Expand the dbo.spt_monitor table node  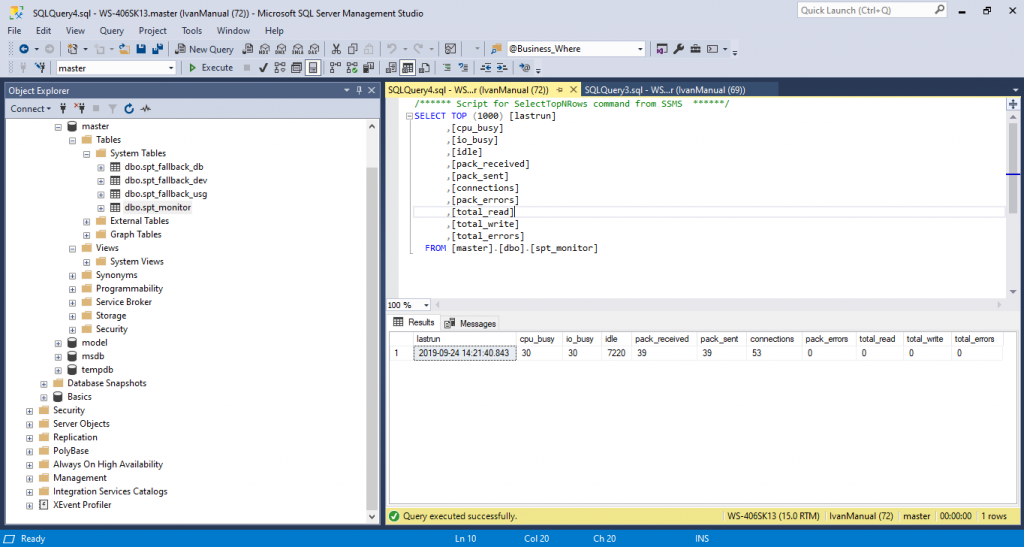click(101, 208)
